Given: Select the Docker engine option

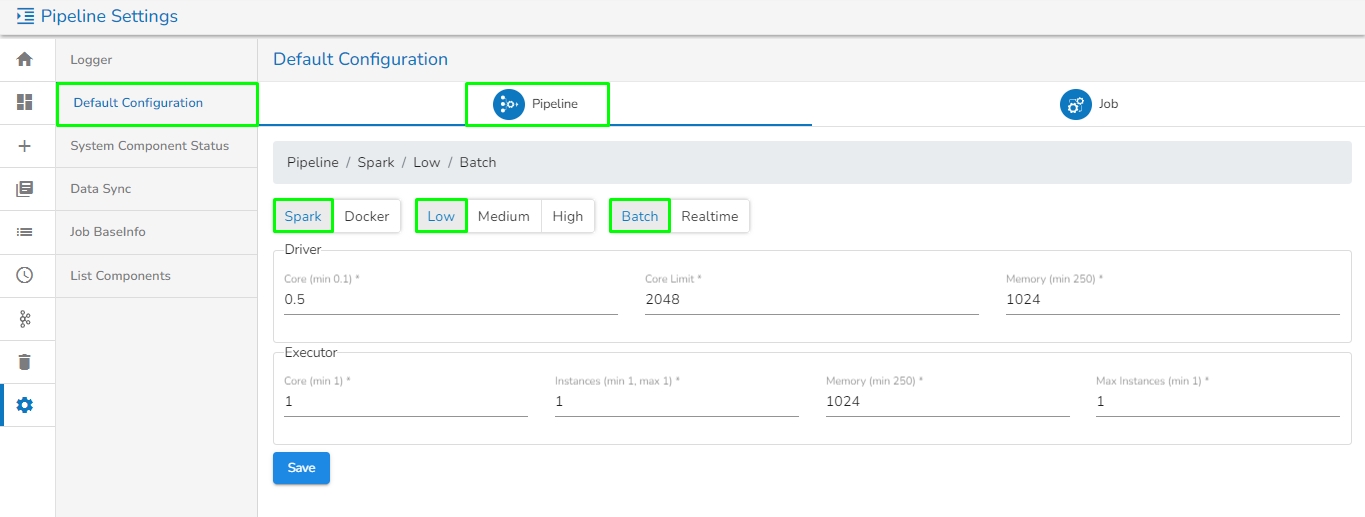Looking at the screenshot, I should [x=366, y=216].
